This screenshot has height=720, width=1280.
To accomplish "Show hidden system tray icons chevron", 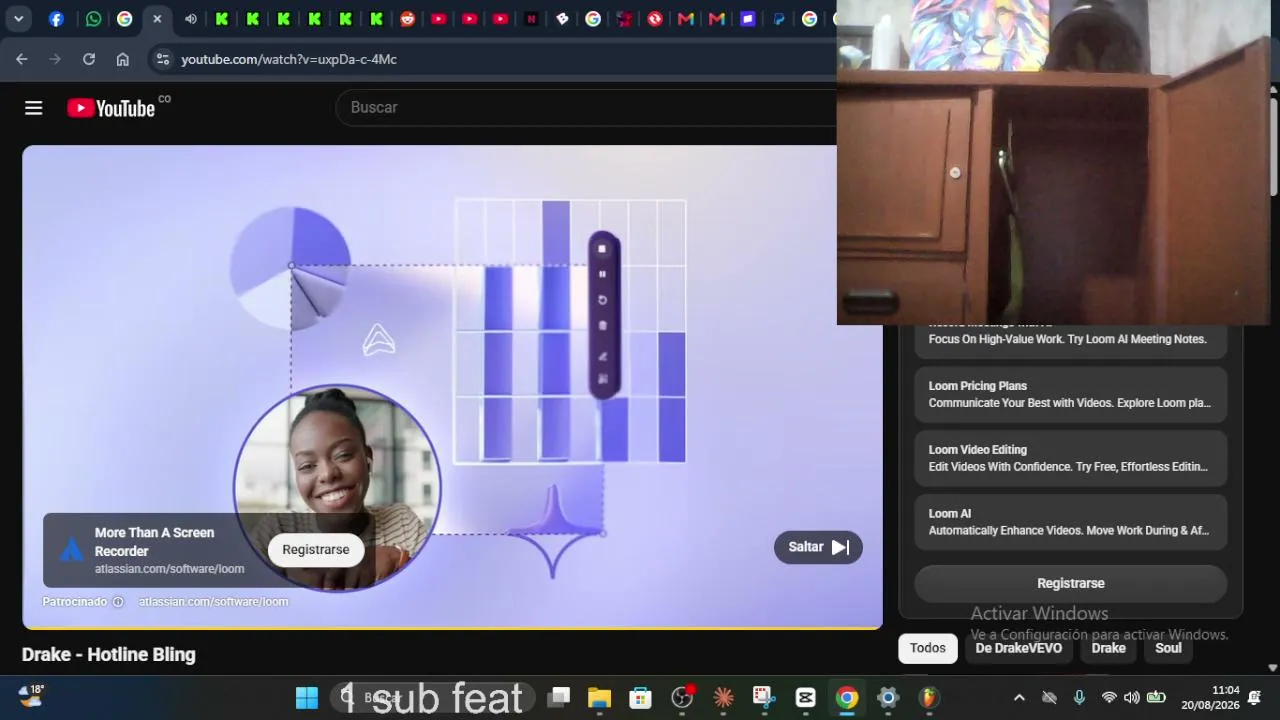I will (x=1019, y=698).
